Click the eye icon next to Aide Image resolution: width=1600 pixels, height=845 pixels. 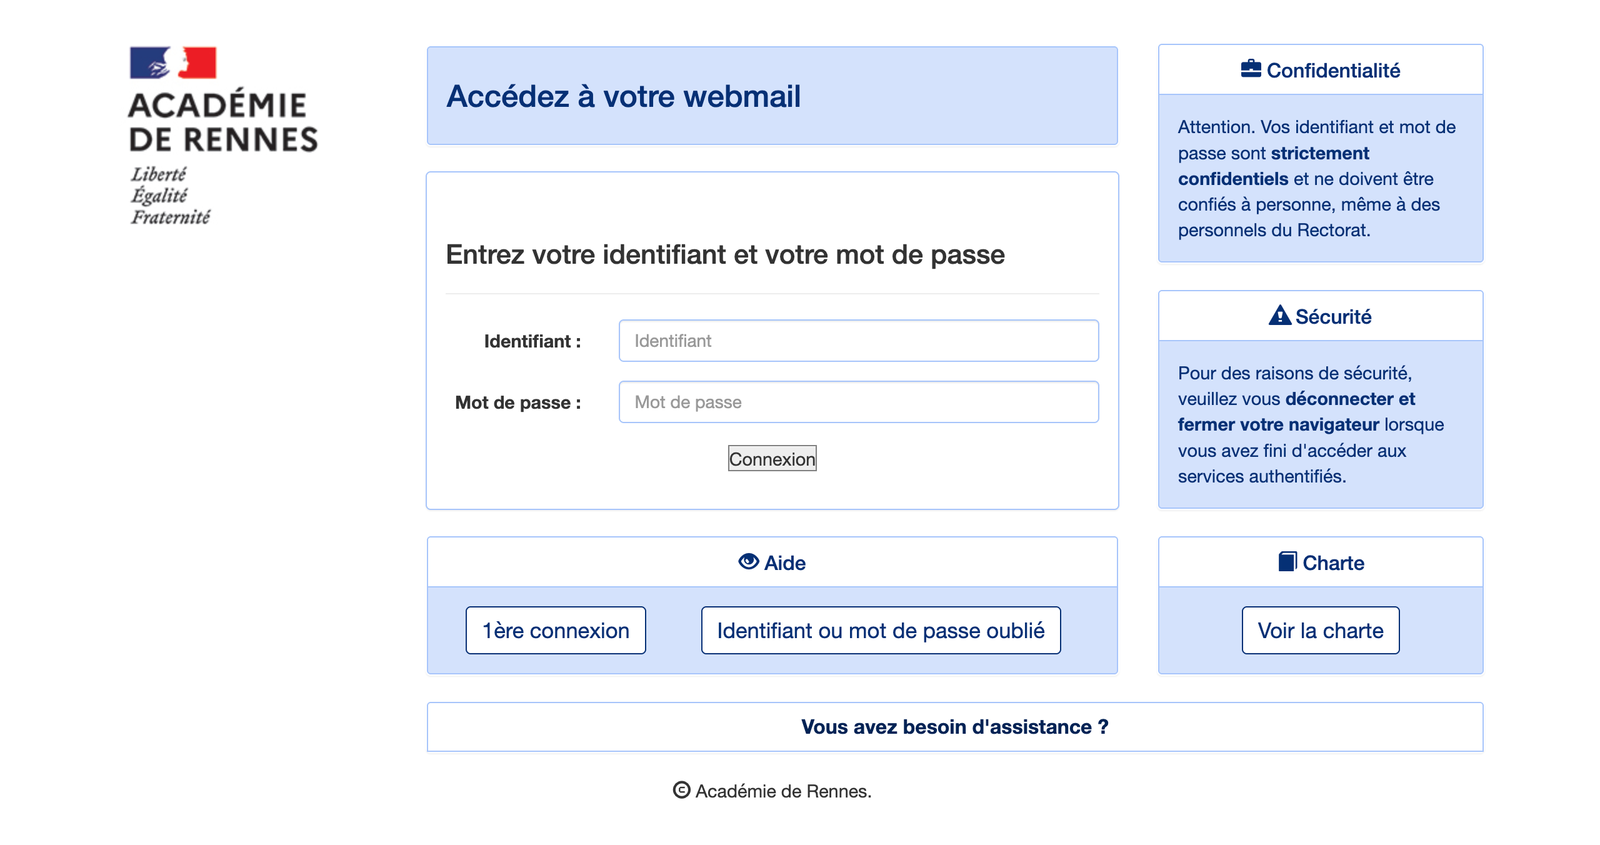point(747,562)
